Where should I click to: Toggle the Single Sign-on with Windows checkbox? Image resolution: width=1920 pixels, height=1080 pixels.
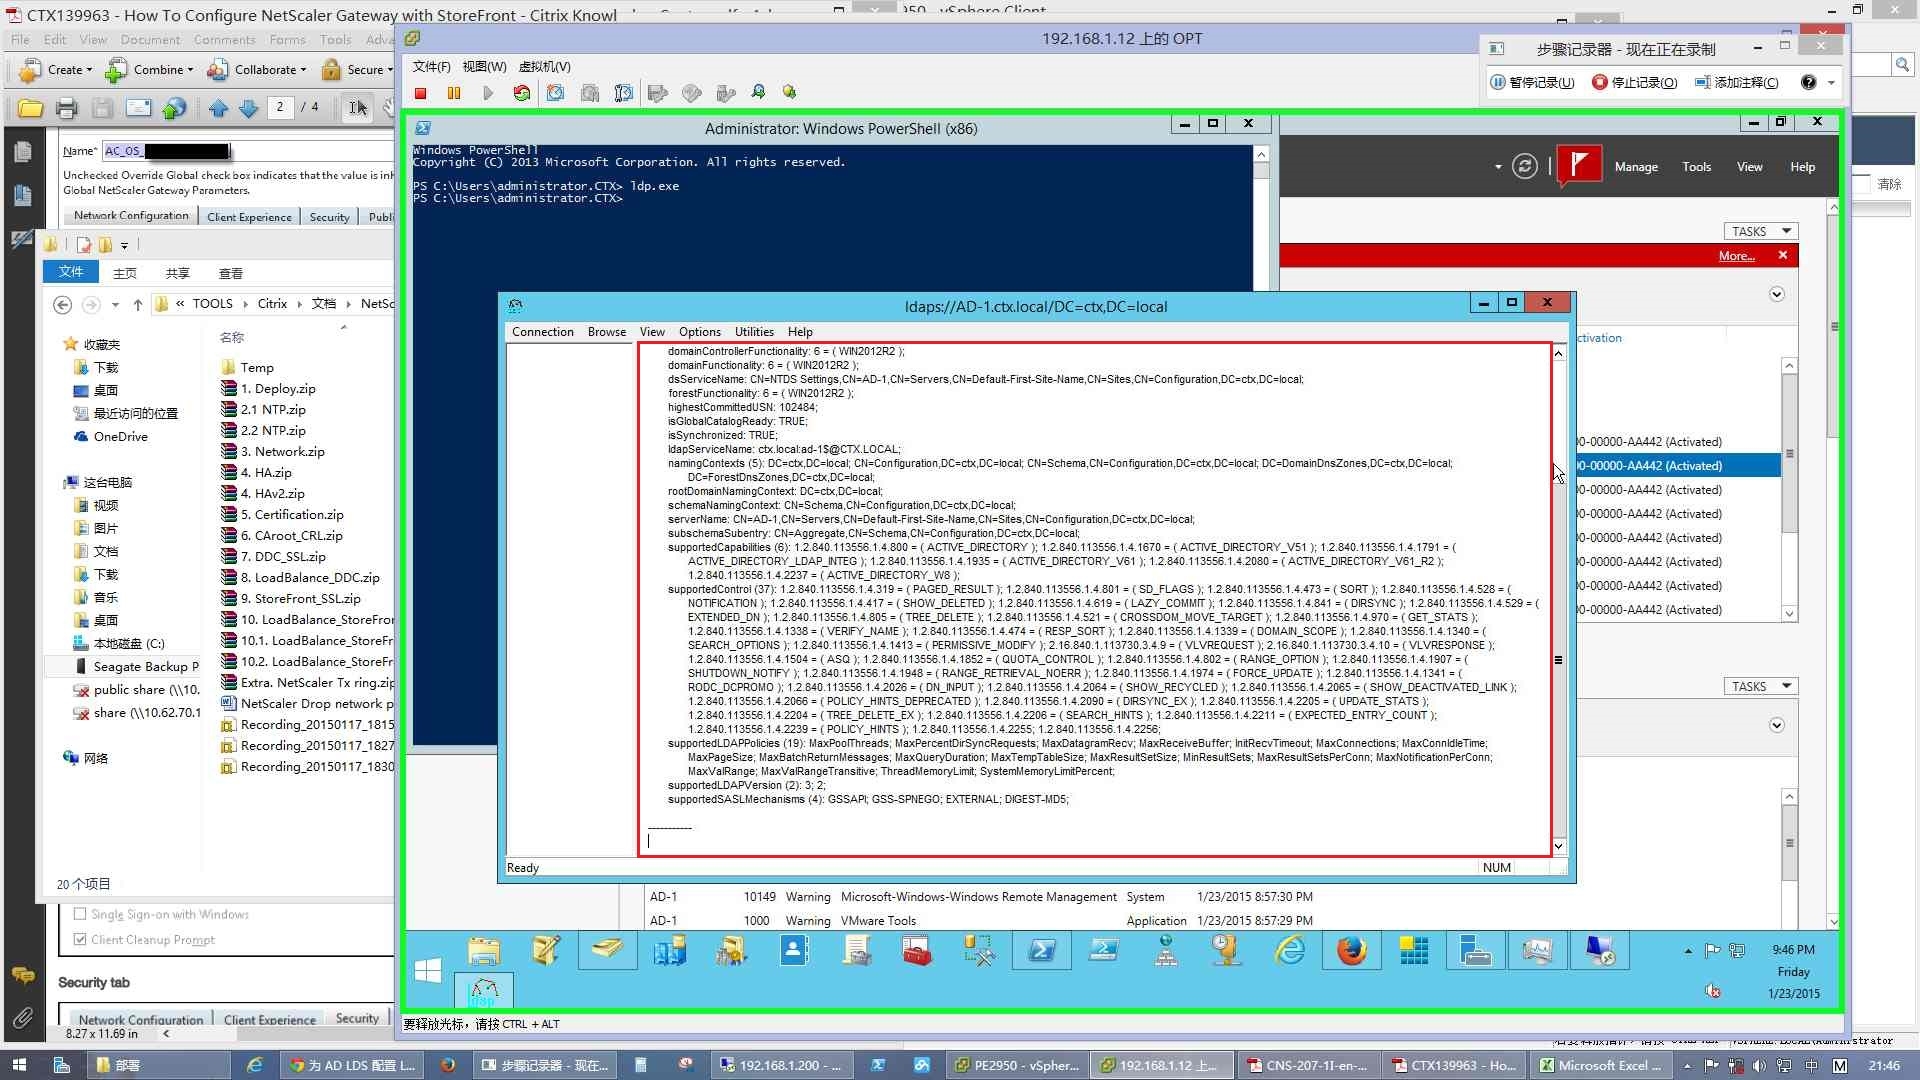point(80,913)
